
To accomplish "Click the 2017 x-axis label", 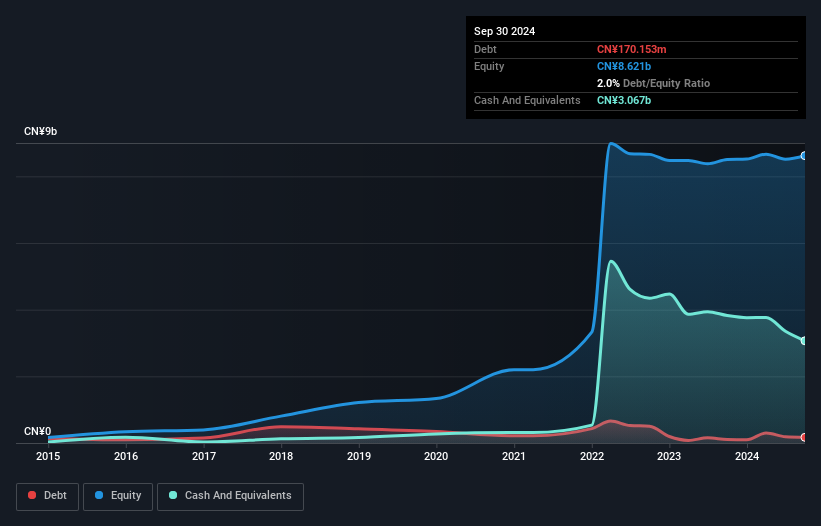I will (x=204, y=456).
